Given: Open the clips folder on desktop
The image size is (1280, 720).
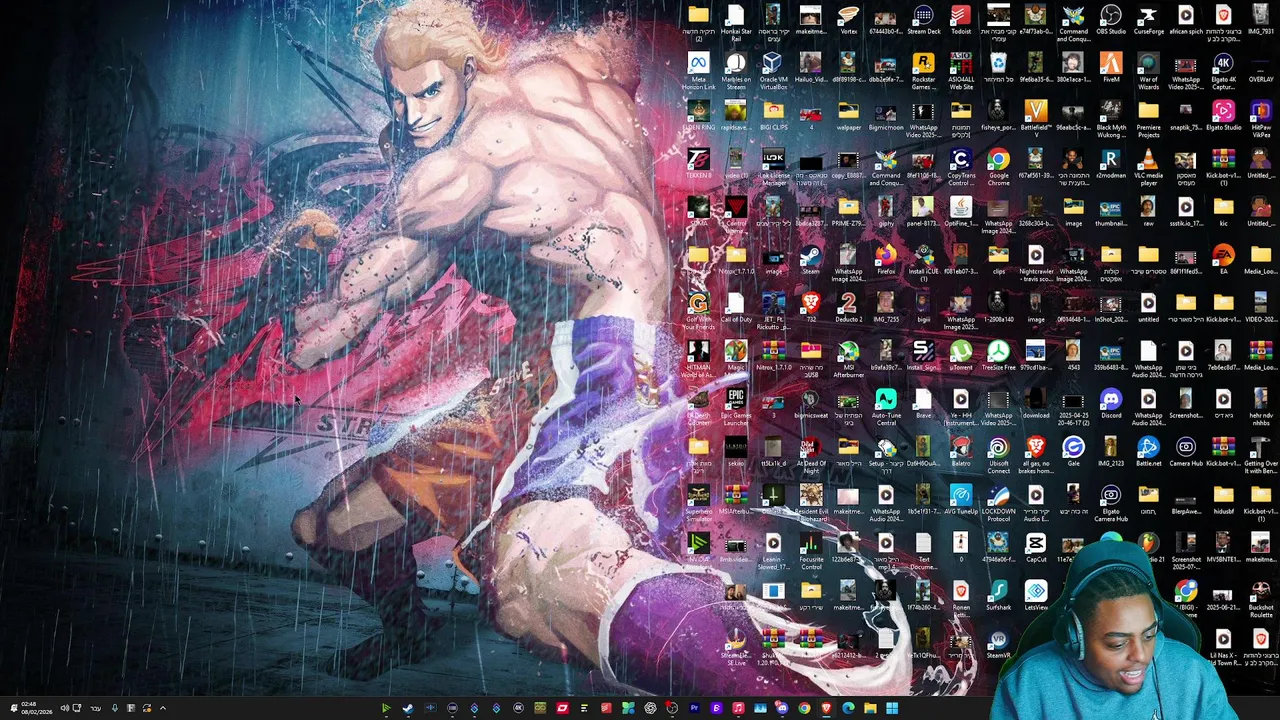Looking at the screenshot, I should point(998,260).
